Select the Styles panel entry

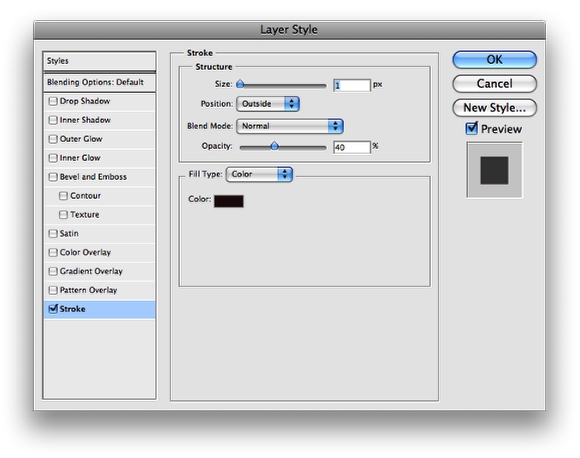pos(99,61)
